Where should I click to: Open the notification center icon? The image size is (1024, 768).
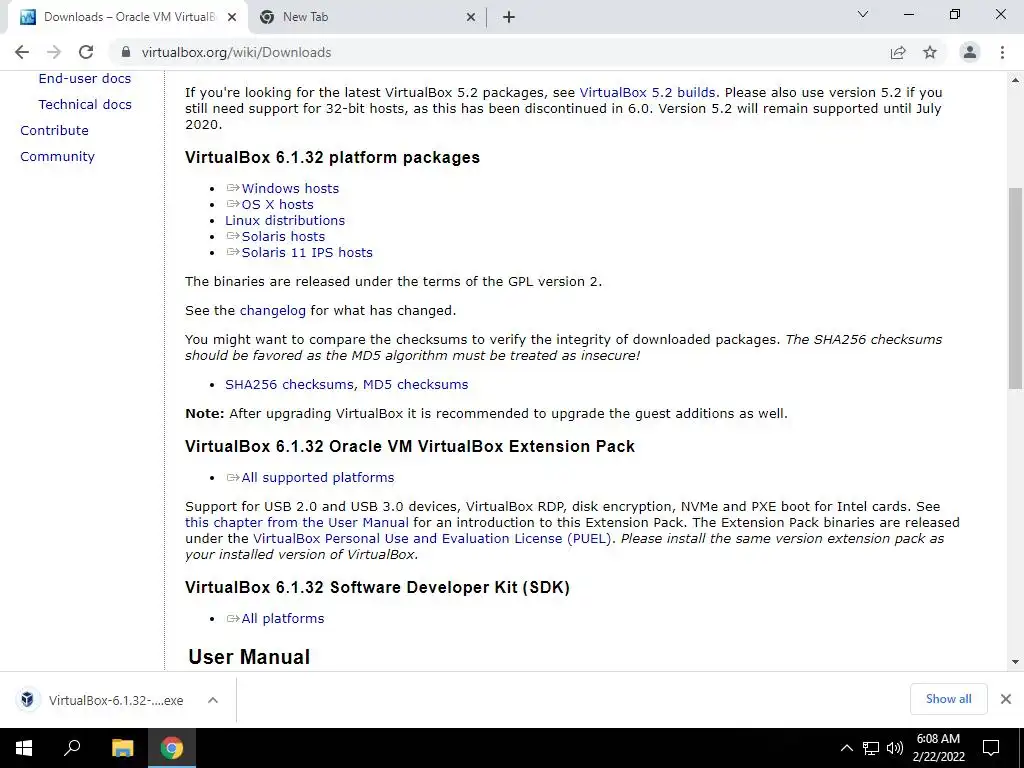point(991,748)
